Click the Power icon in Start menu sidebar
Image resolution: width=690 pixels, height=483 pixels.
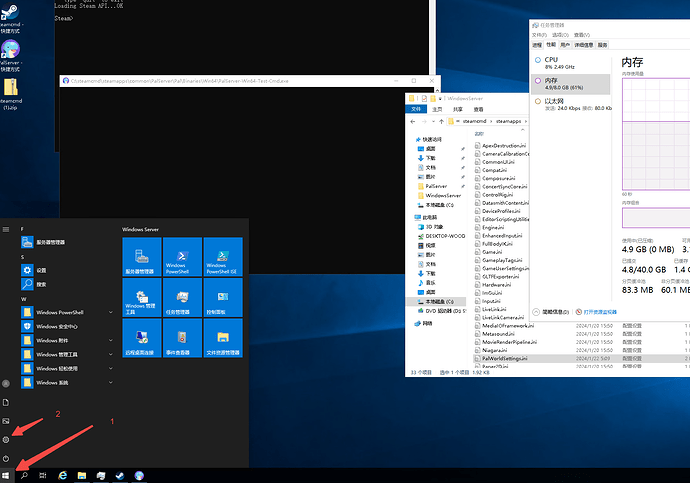pos(6,459)
